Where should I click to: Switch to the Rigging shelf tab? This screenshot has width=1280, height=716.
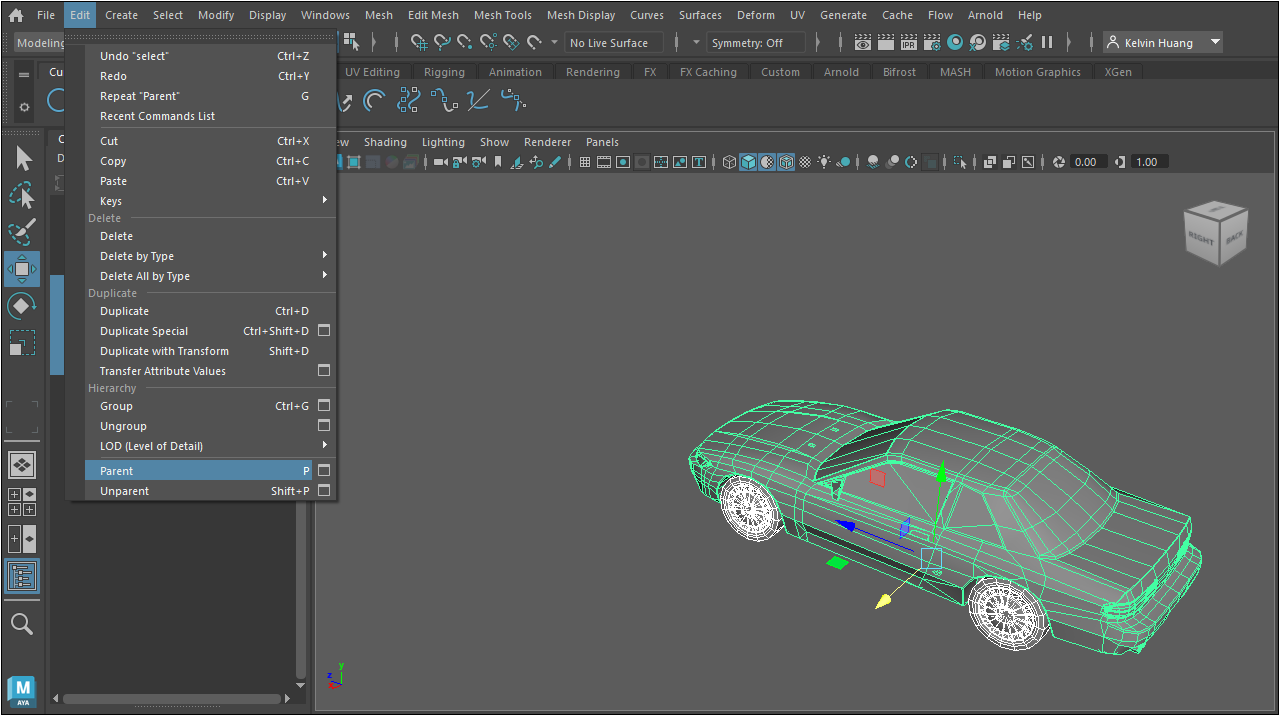coord(444,72)
